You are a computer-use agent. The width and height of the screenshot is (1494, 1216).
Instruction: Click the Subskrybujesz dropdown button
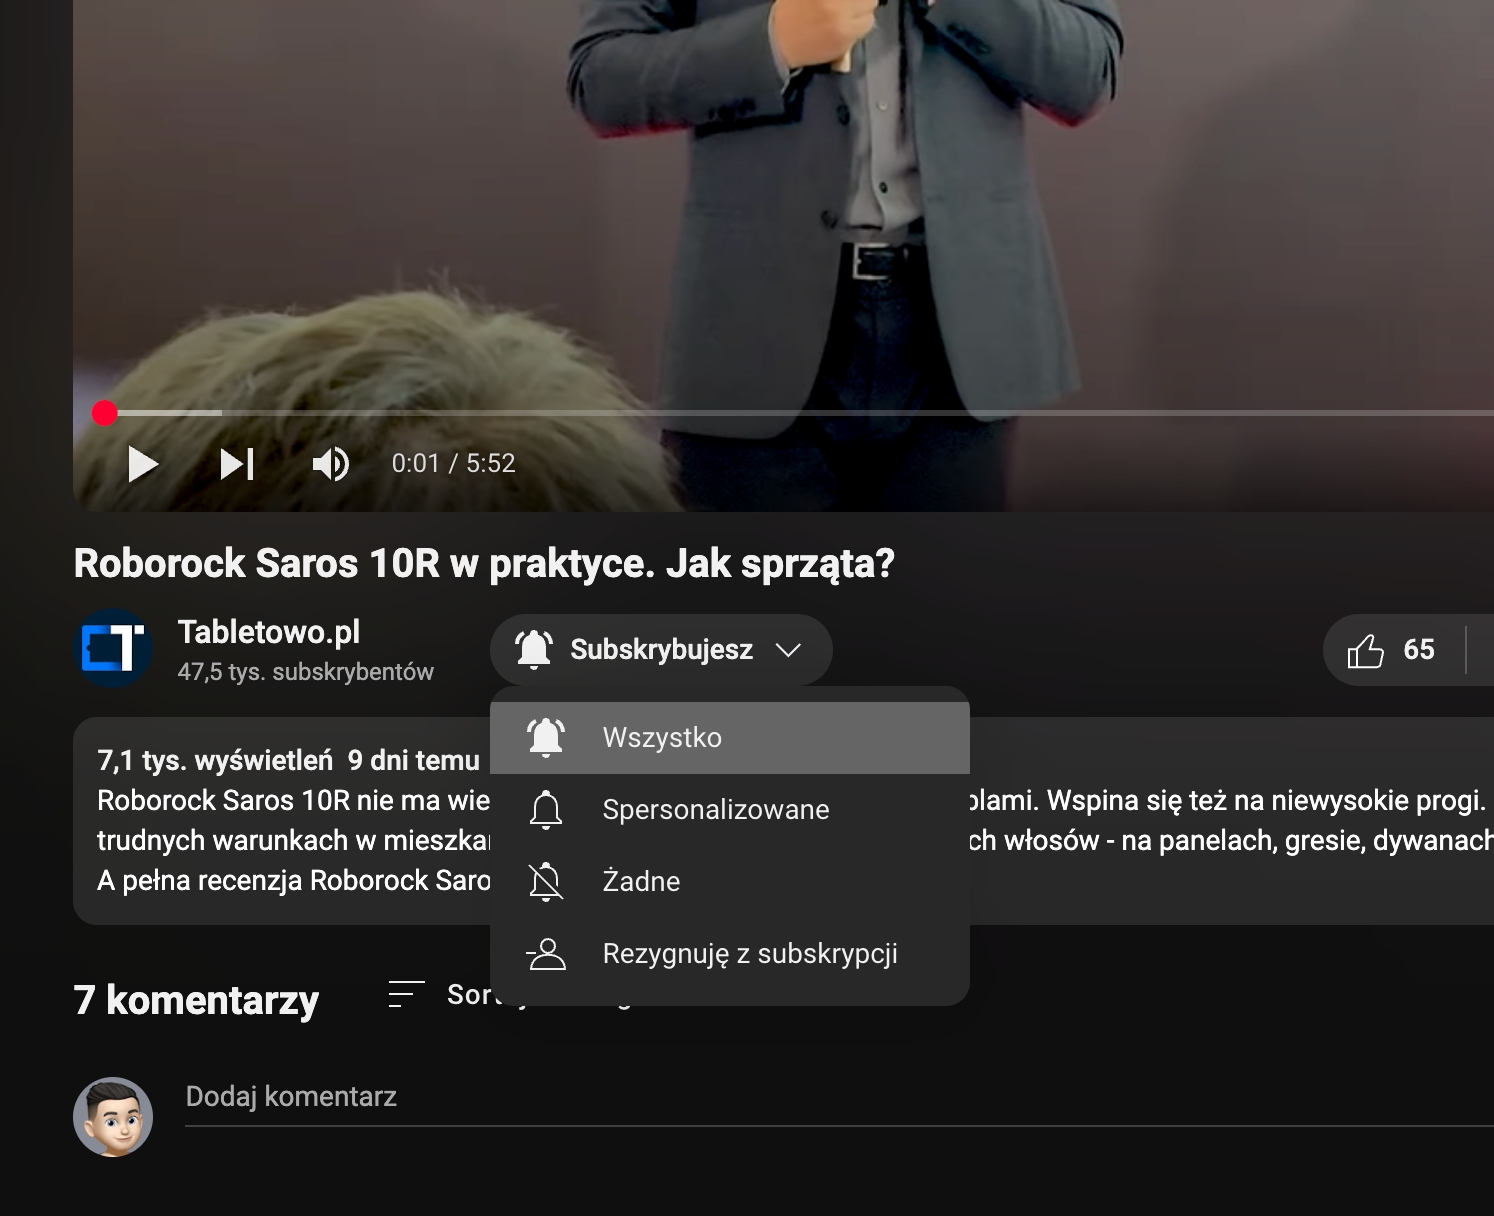coord(661,650)
